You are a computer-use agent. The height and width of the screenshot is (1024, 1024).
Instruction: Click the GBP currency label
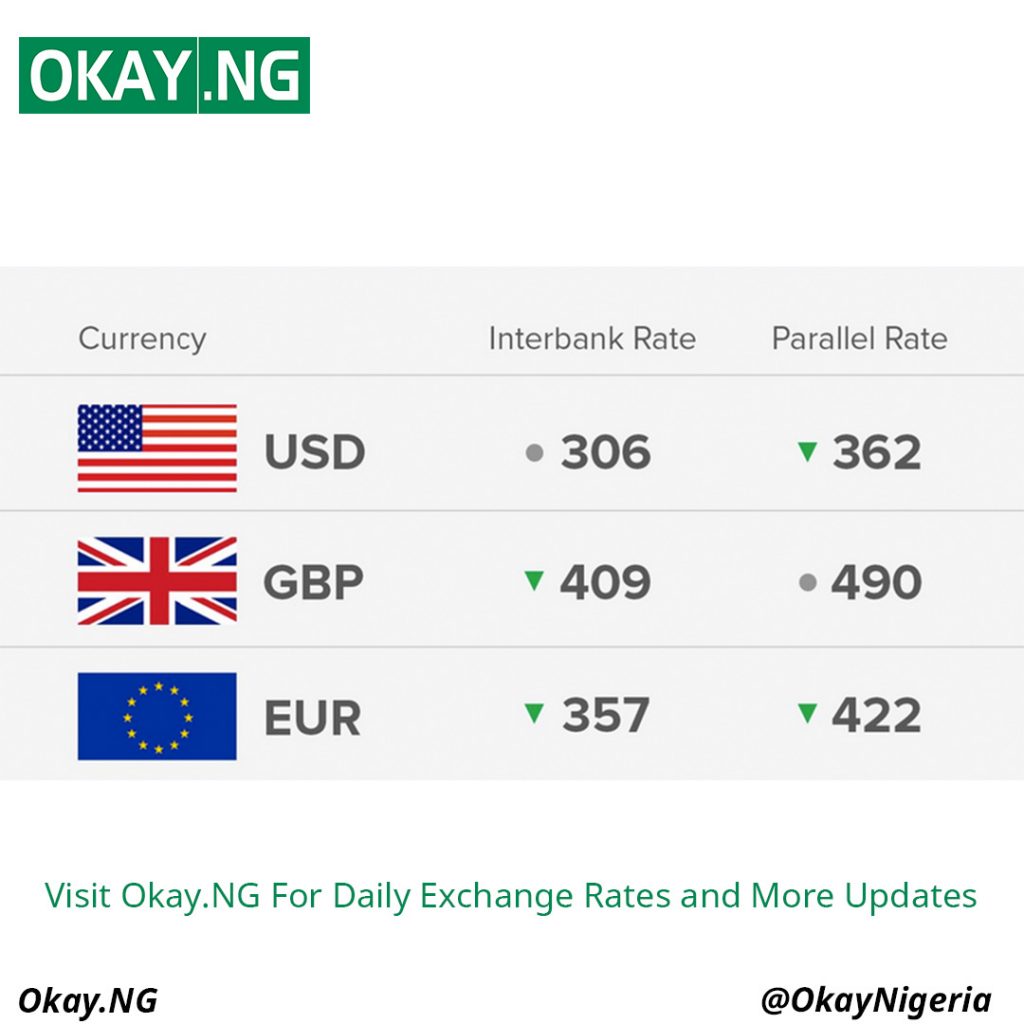click(313, 583)
